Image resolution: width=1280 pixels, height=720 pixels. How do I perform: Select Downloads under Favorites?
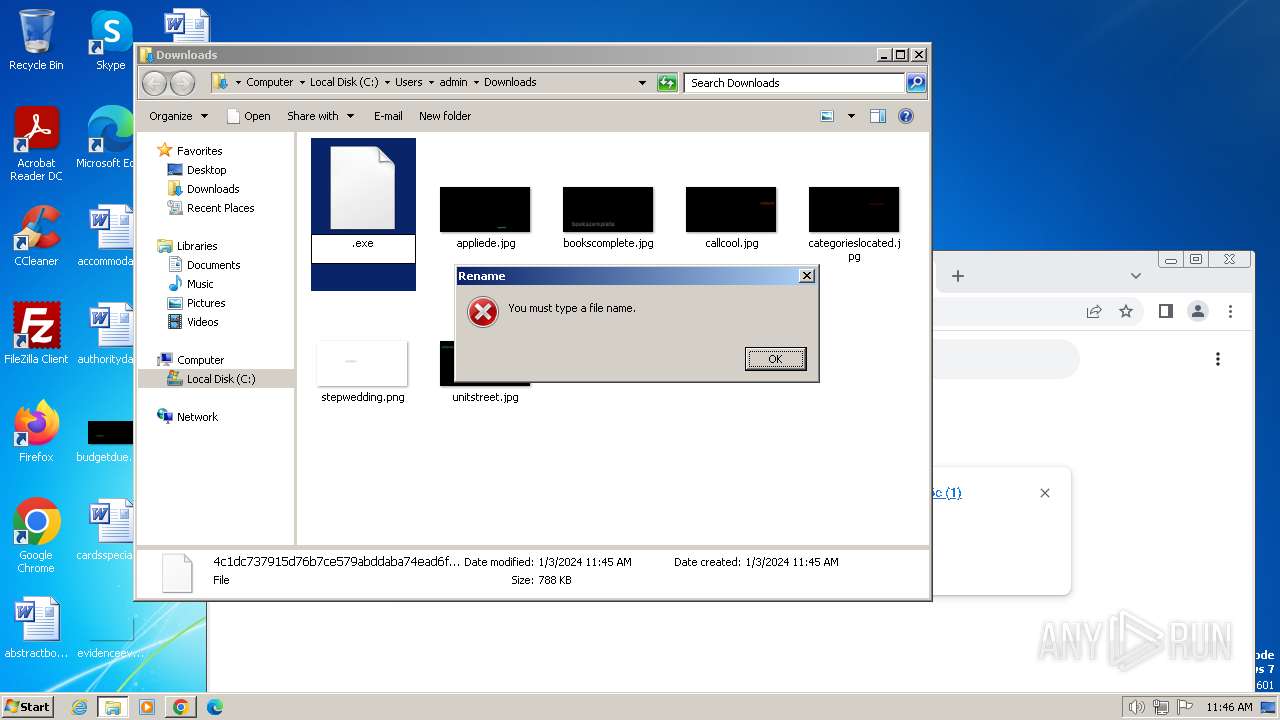[213, 189]
